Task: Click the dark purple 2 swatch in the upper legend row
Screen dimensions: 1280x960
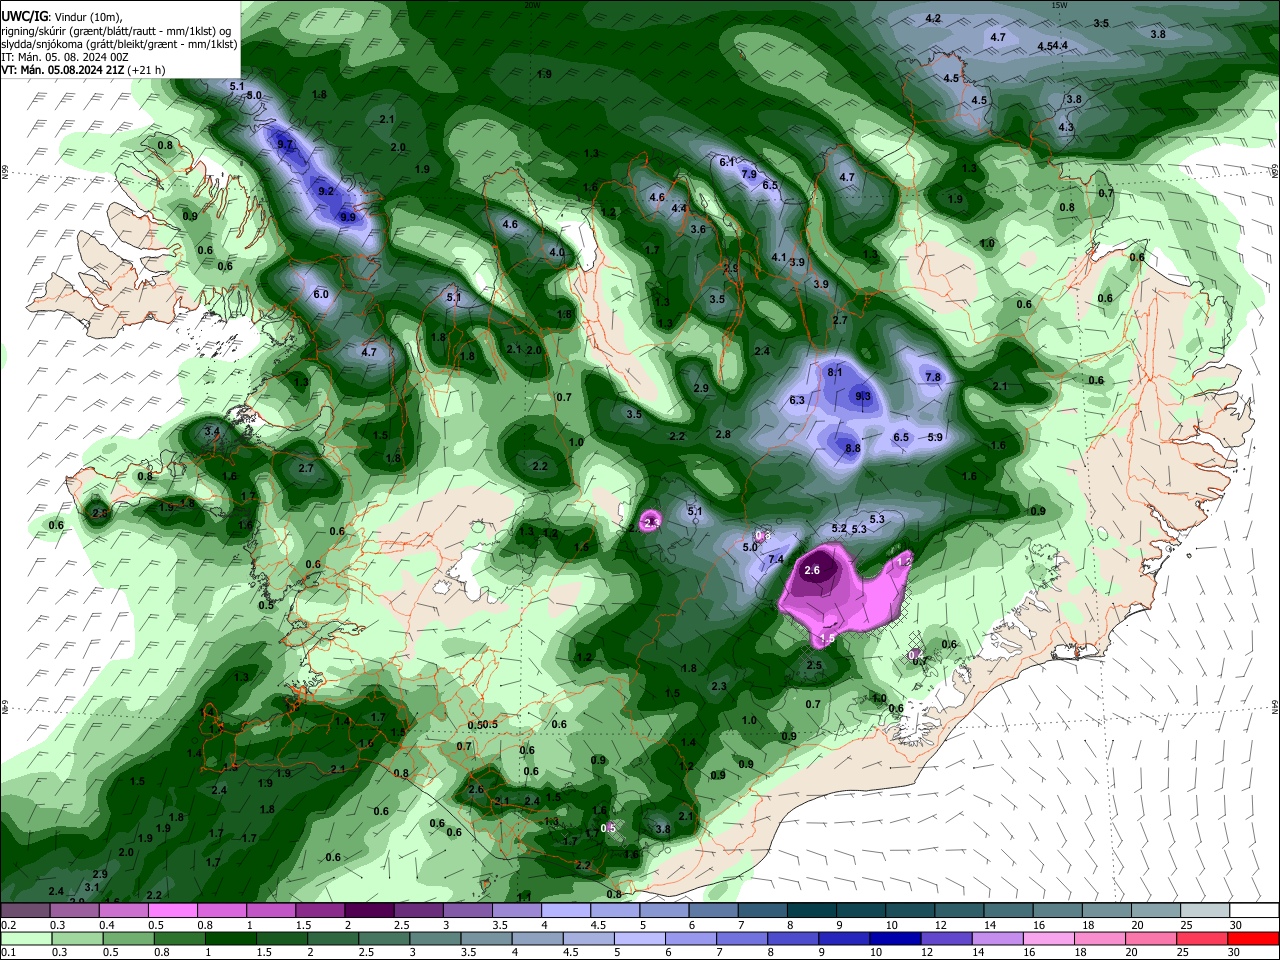Action: (x=368, y=911)
